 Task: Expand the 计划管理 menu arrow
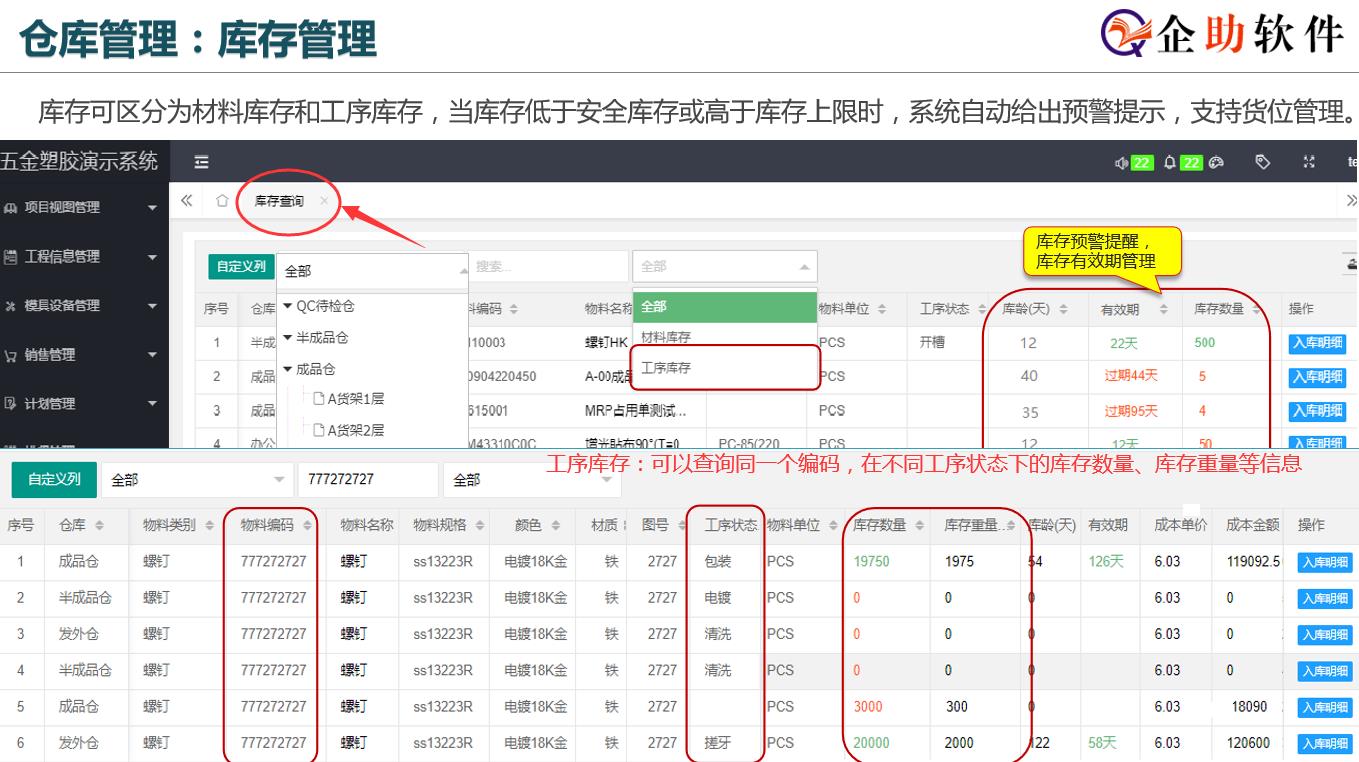click(x=152, y=404)
